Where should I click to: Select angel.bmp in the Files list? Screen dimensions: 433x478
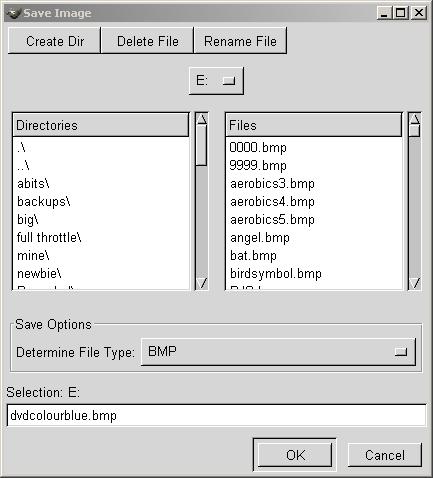click(x=260, y=238)
